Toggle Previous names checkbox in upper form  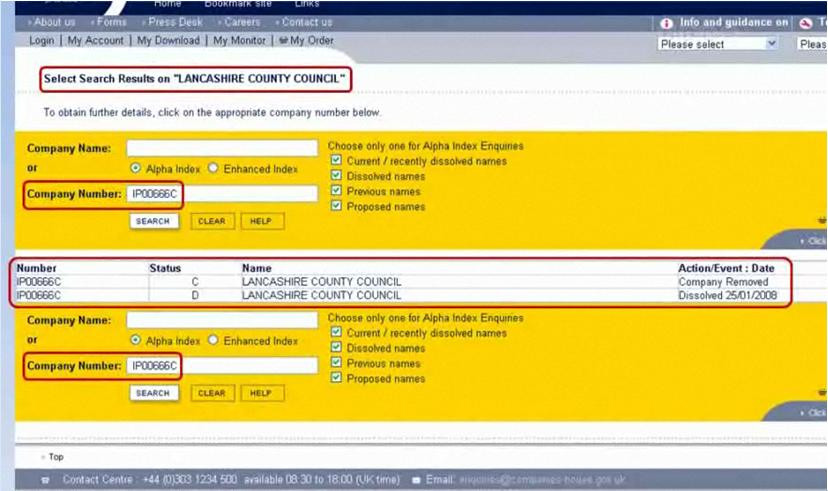(x=336, y=191)
